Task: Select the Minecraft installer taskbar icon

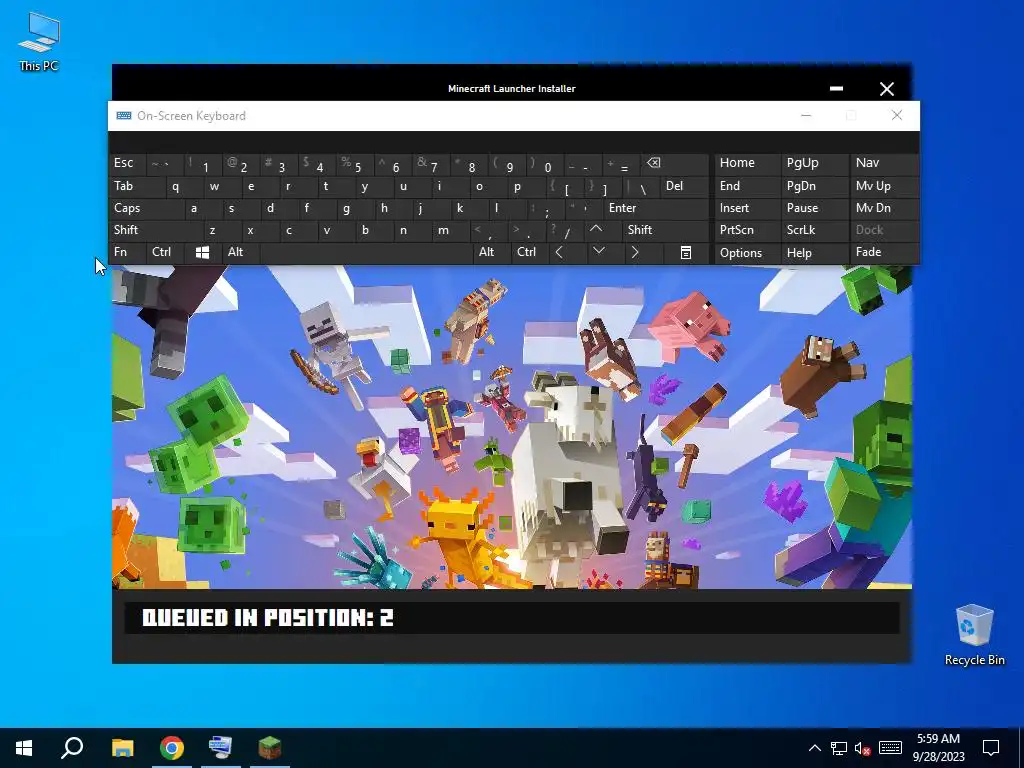Action: click(270, 748)
